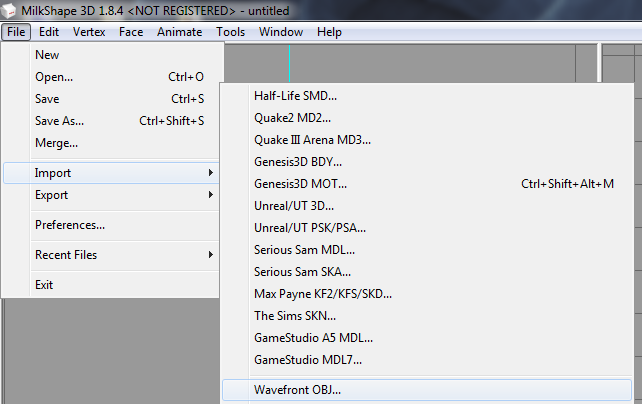Expand the Import submenu
Viewport: 642px width, 404px height.
click(x=111, y=173)
